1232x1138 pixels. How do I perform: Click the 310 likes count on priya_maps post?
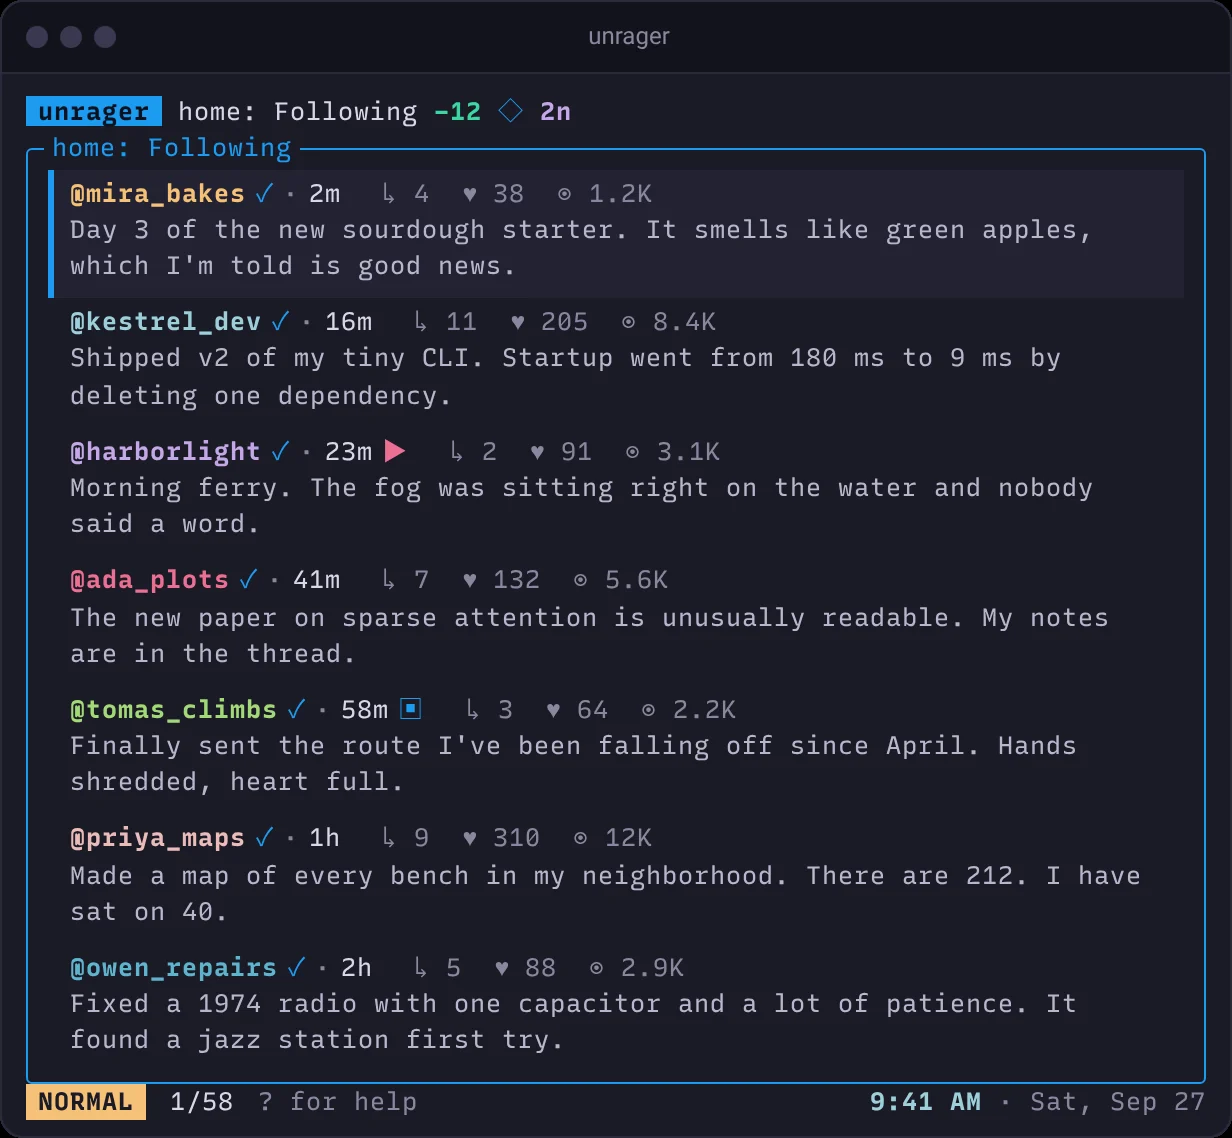pos(516,838)
